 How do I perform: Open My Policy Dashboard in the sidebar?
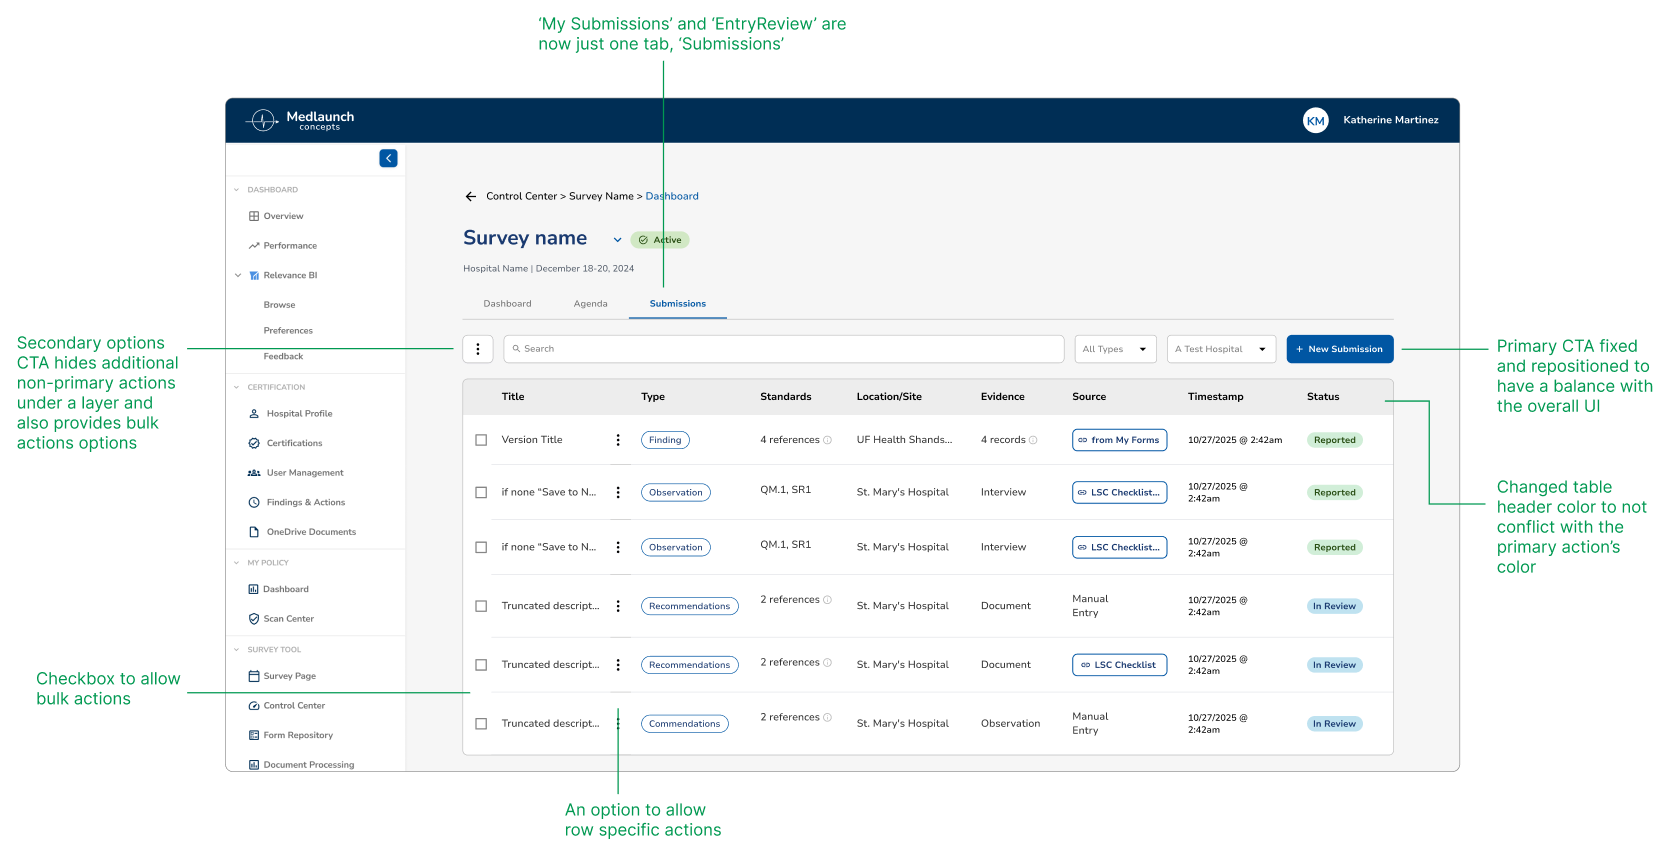278,589
